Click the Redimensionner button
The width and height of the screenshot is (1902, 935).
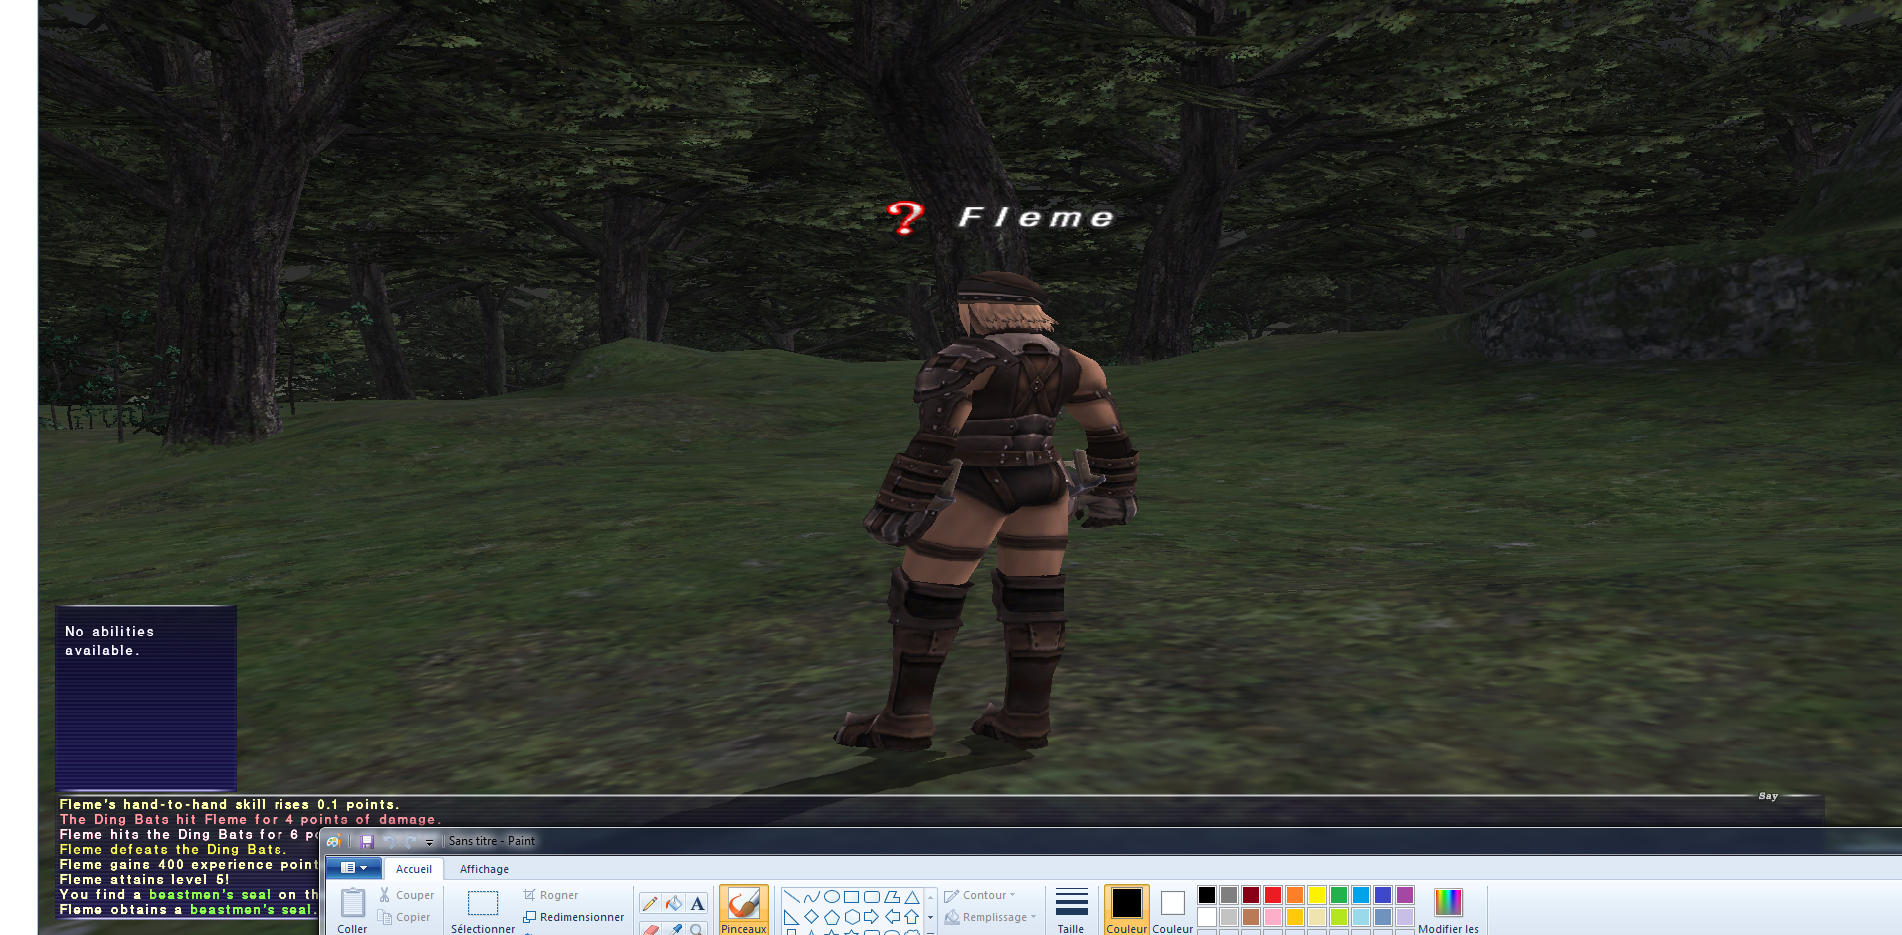coord(574,917)
